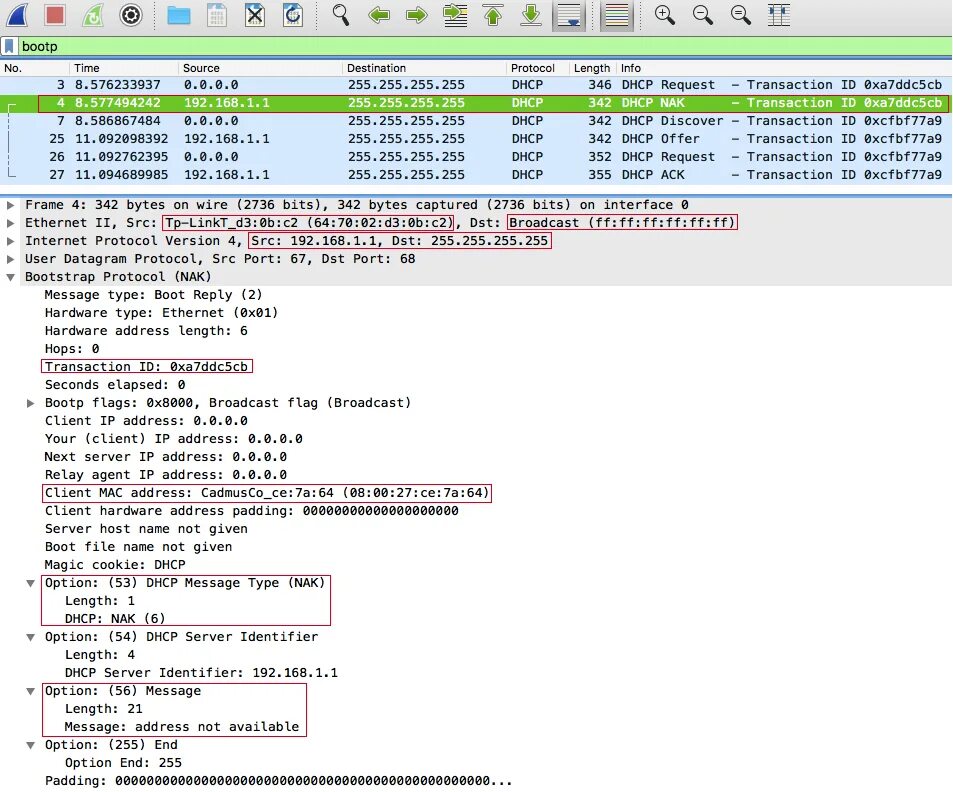The image size is (953, 792).
Task: Open a capture file with the folder icon
Action: [179, 15]
